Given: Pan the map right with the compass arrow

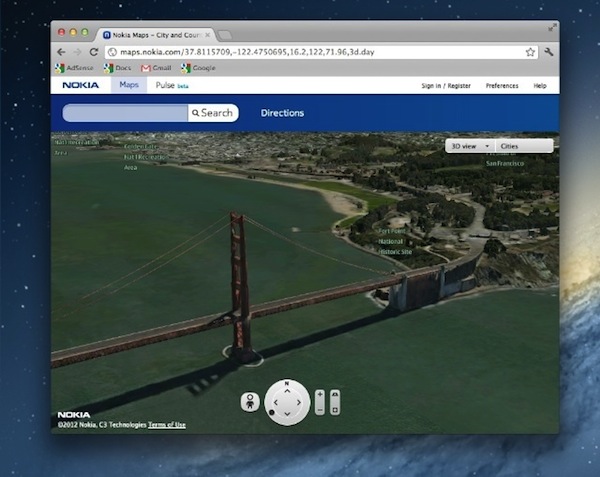Looking at the screenshot, I should 298,402.
